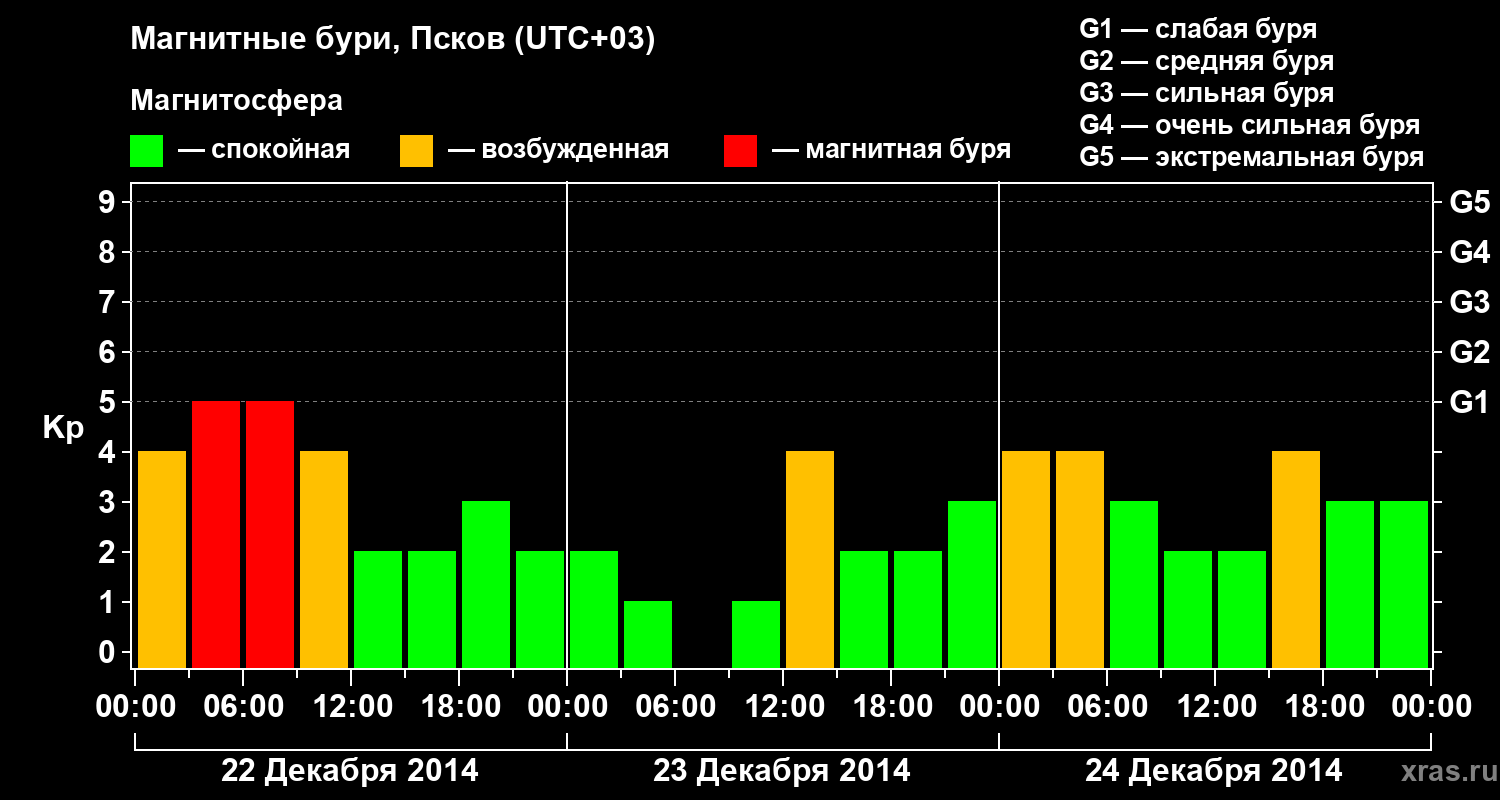This screenshot has width=1500, height=800.
Task: Click the G3 label on the right scale
Action: pyautogui.click(x=1470, y=303)
